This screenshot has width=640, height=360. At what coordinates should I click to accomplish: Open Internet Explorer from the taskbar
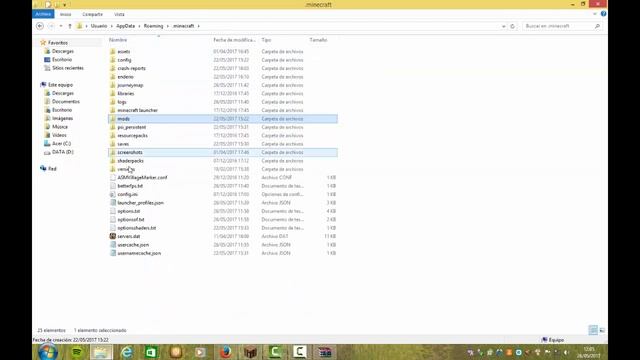[126, 352]
